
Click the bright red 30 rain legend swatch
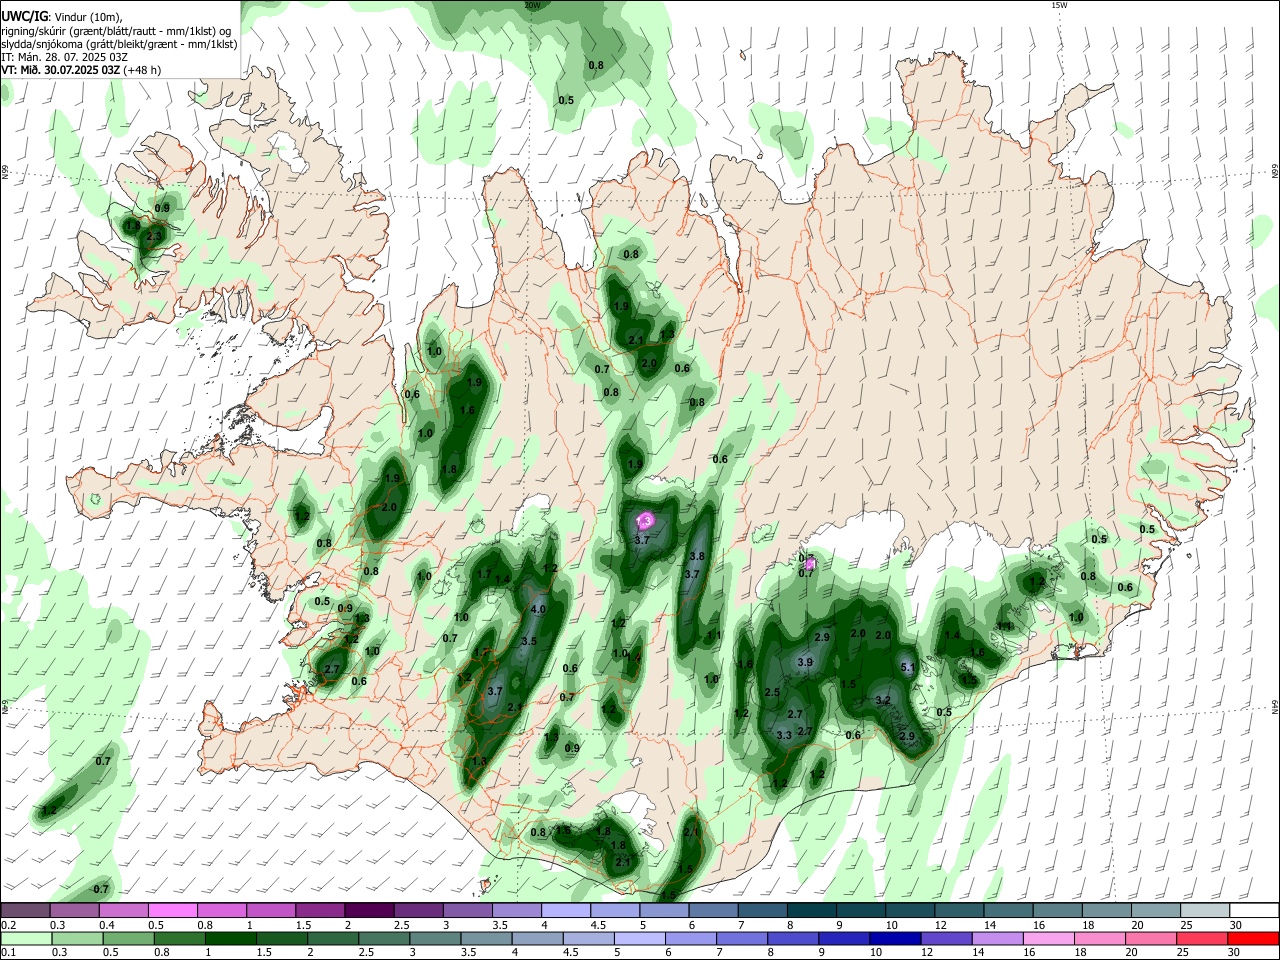(1253, 938)
